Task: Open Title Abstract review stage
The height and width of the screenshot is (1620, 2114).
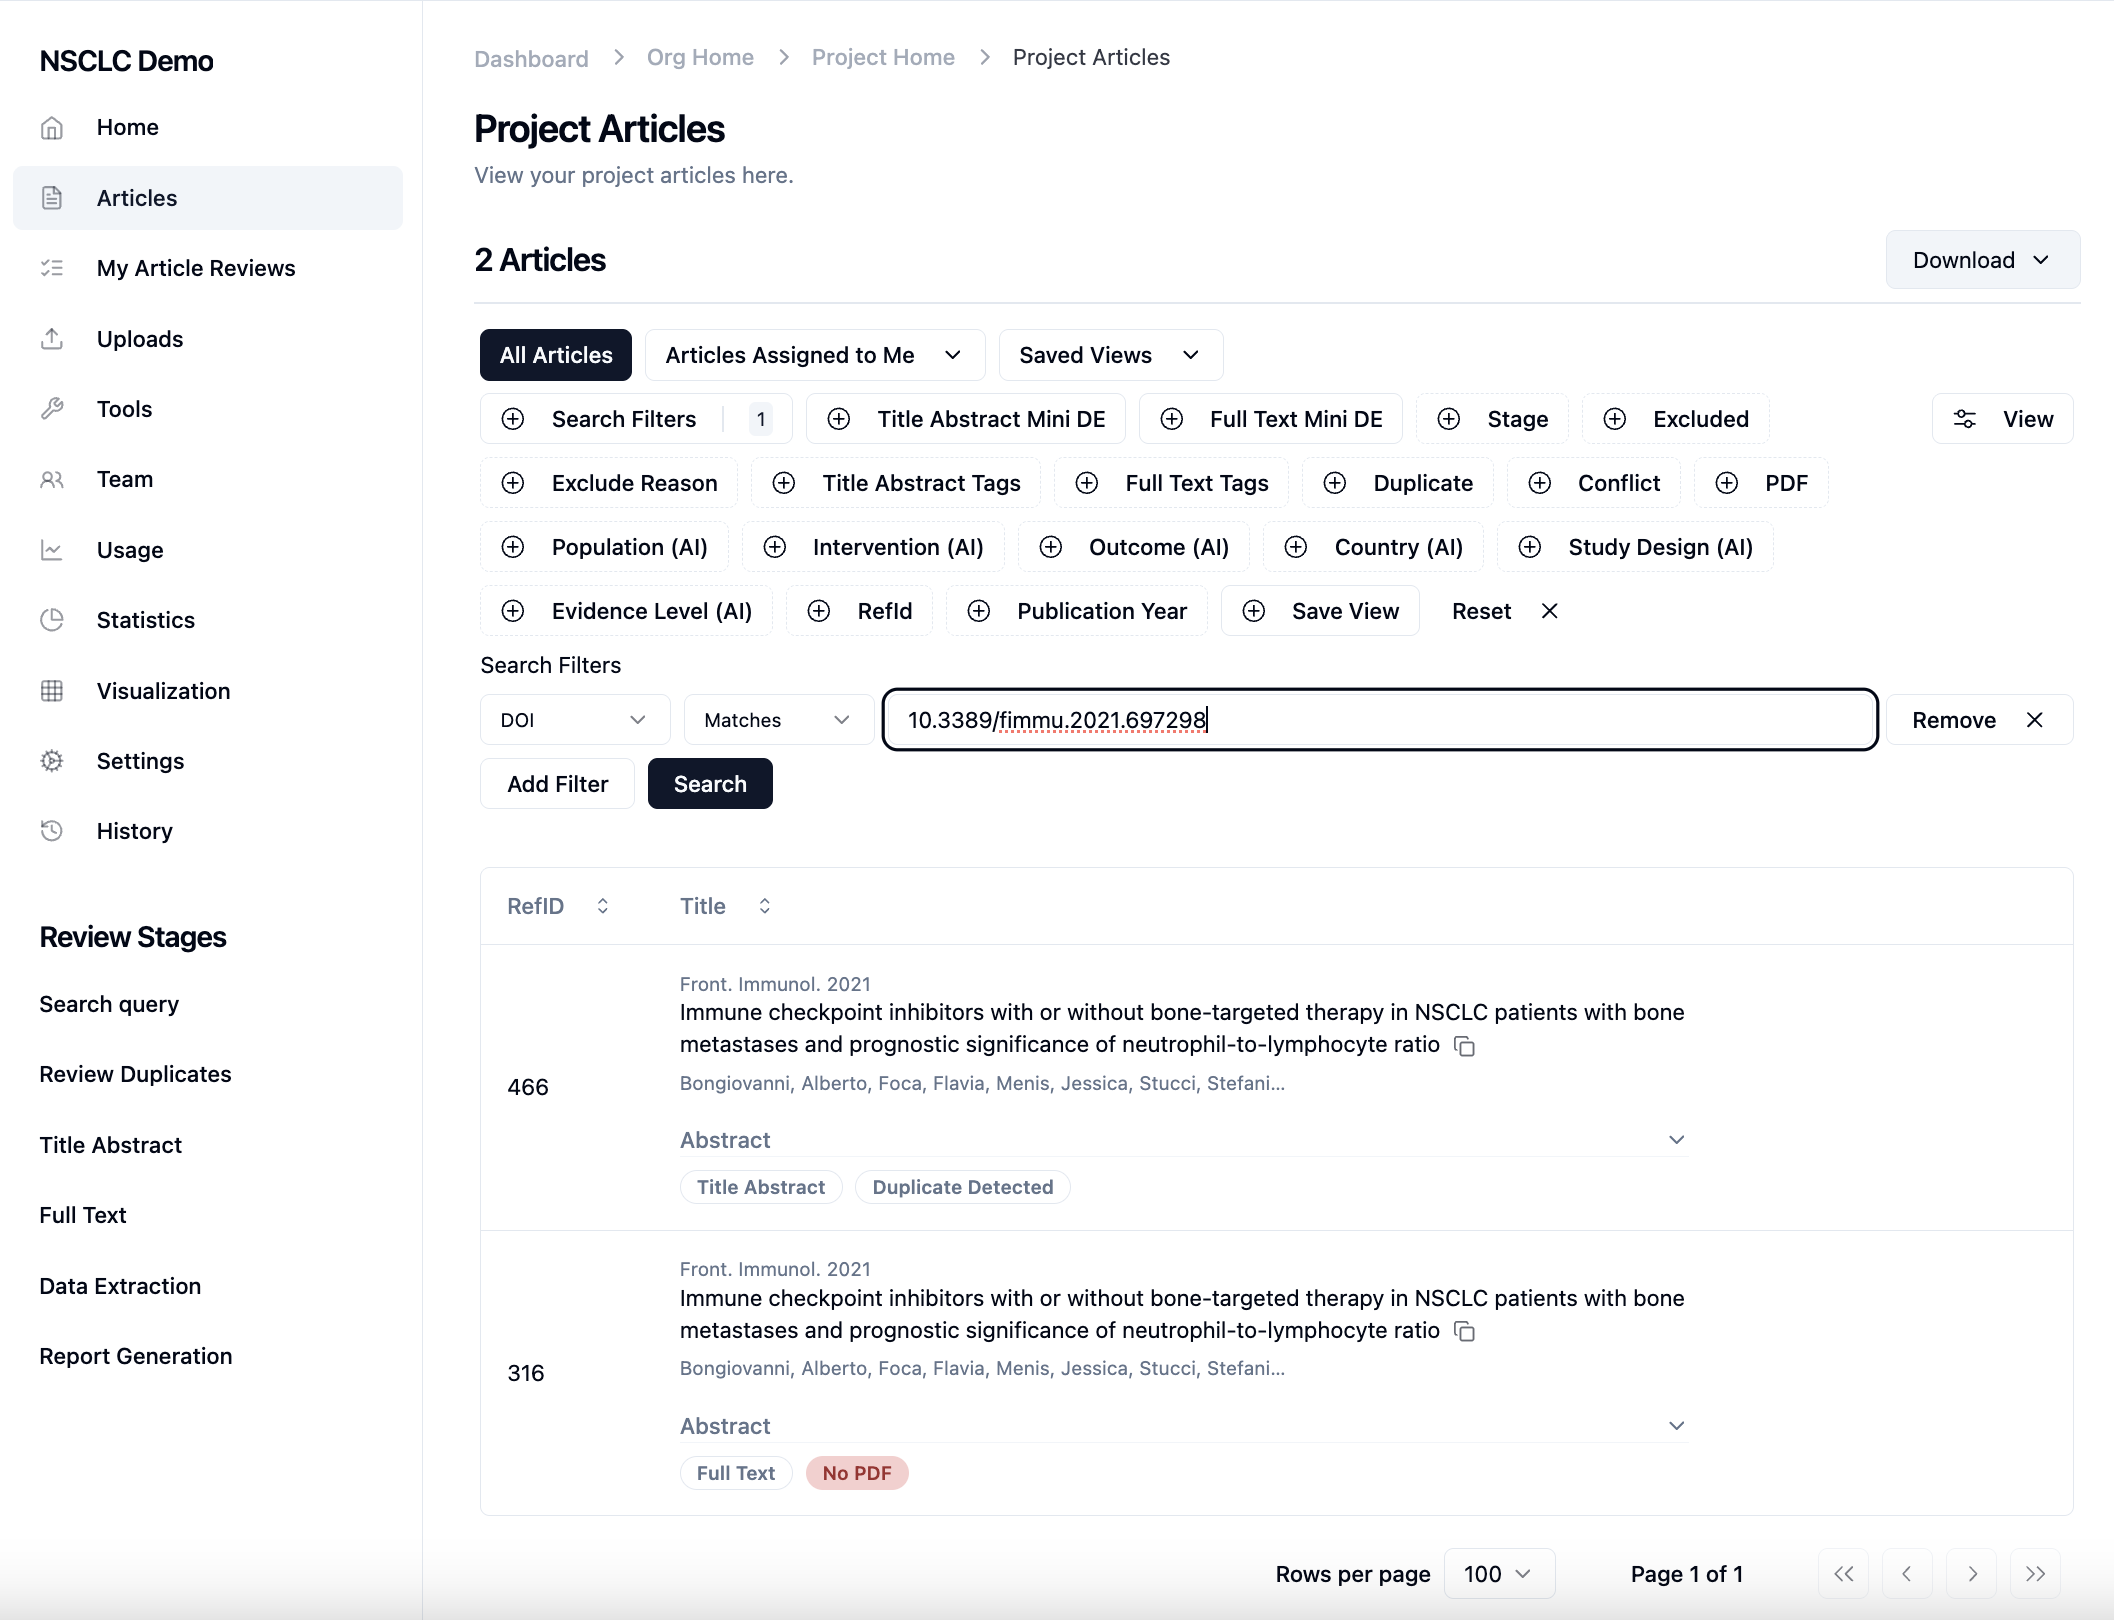Action: tap(111, 1145)
